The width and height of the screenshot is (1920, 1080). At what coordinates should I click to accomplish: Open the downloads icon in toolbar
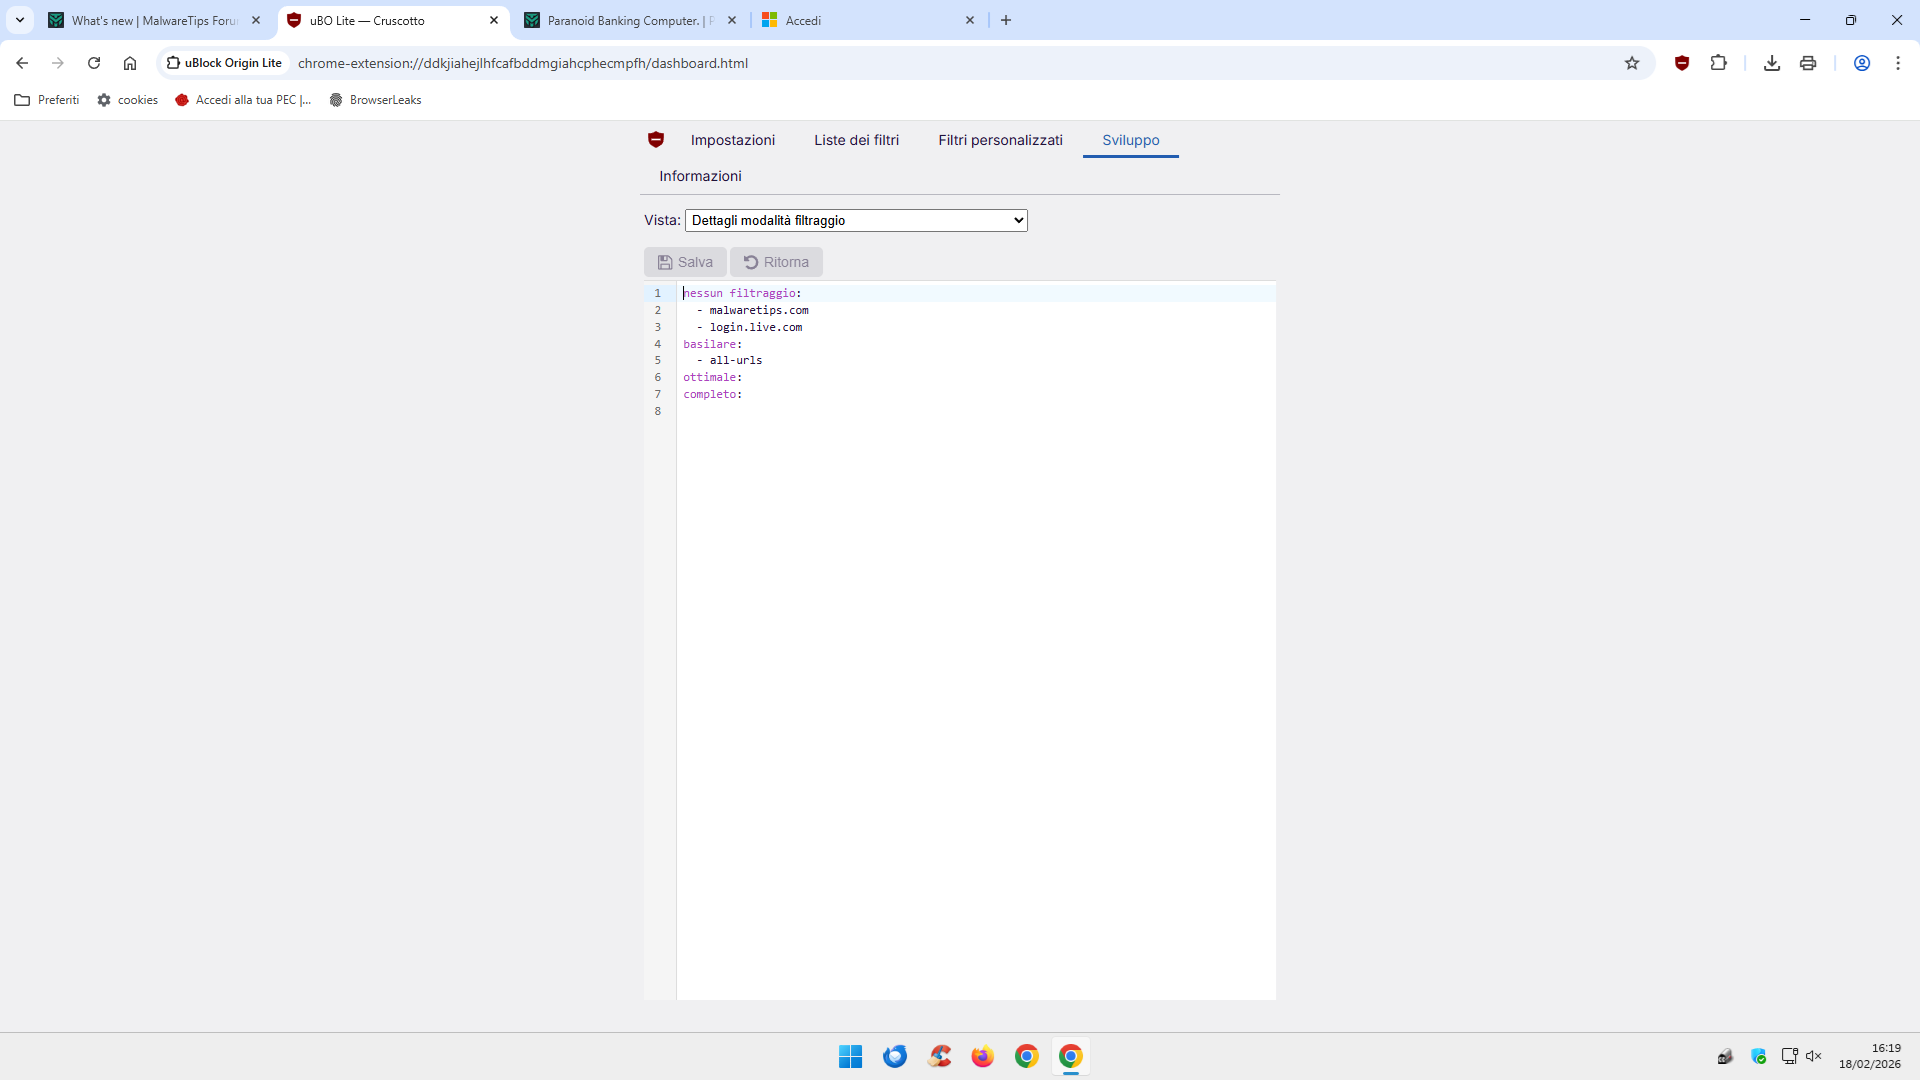[1772, 63]
